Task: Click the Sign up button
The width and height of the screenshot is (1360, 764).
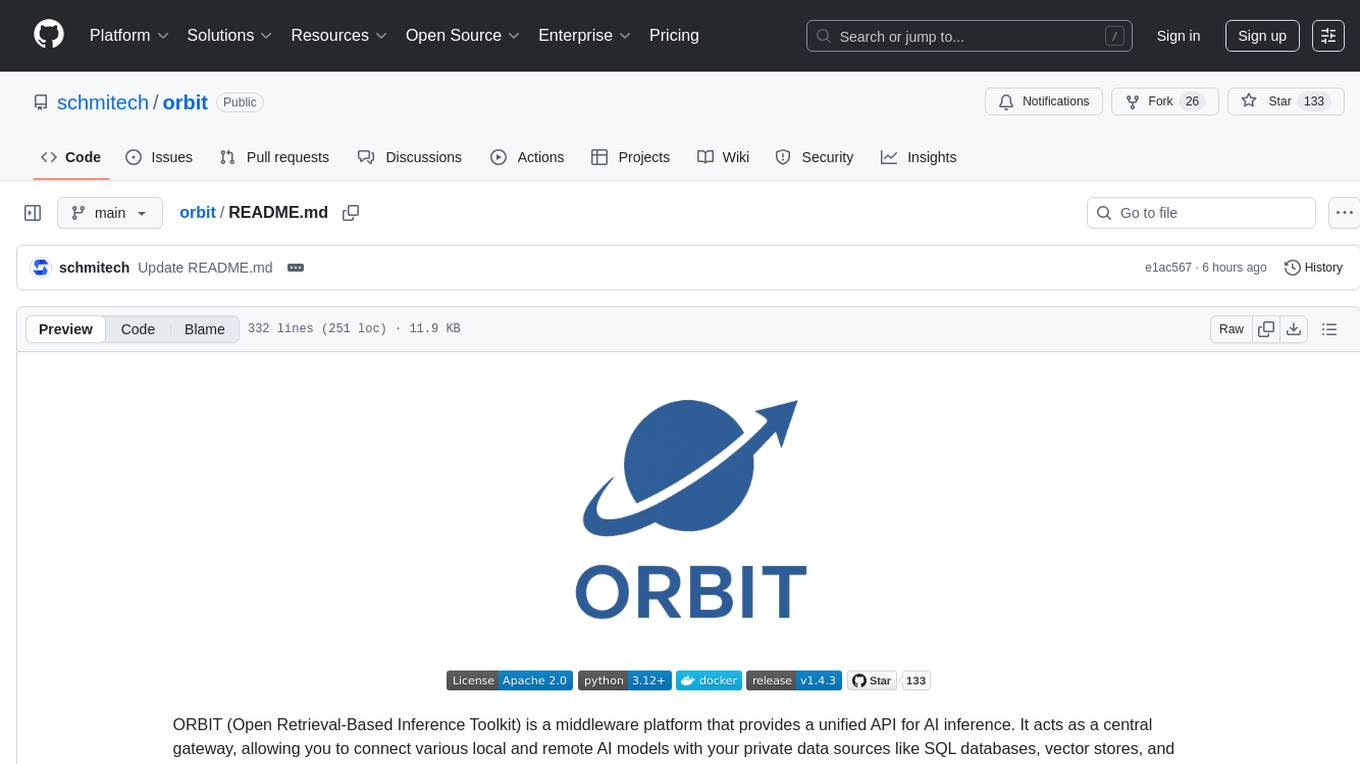Action: pyautogui.click(x=1262, y=36)
